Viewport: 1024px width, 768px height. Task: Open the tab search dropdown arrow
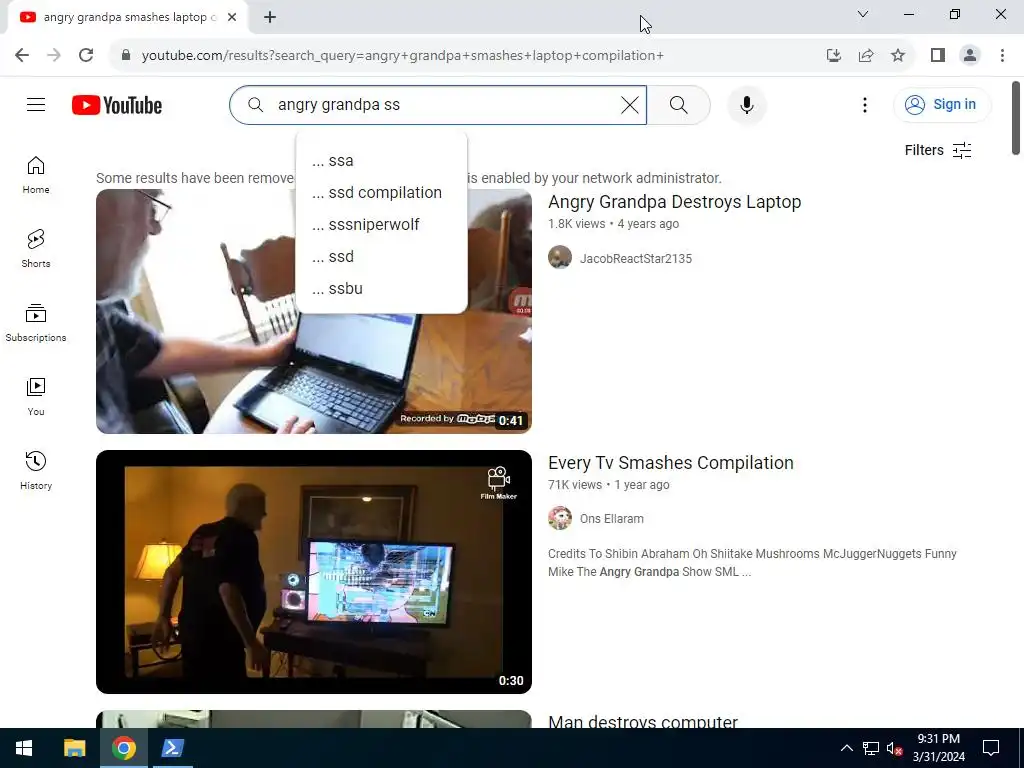pos(863,14)
